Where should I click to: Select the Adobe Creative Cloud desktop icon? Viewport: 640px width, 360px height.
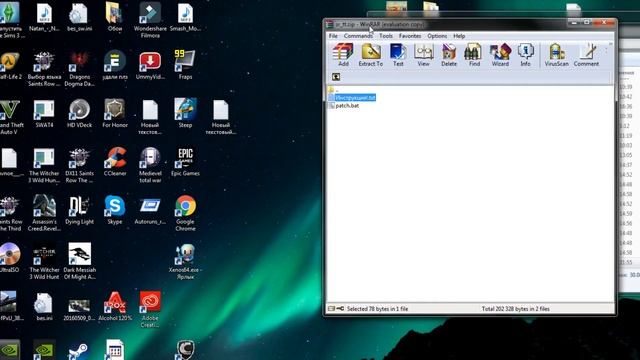click(150, 309)
